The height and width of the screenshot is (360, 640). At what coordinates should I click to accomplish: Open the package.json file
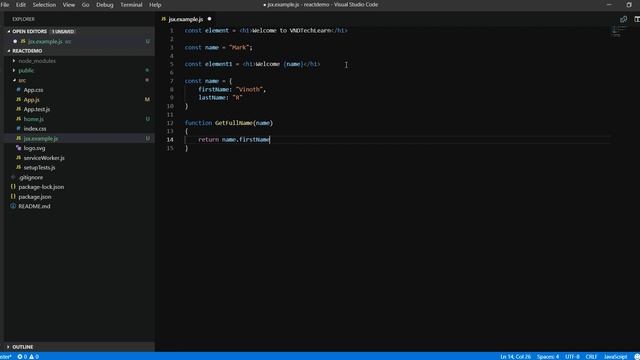(80, 197)
